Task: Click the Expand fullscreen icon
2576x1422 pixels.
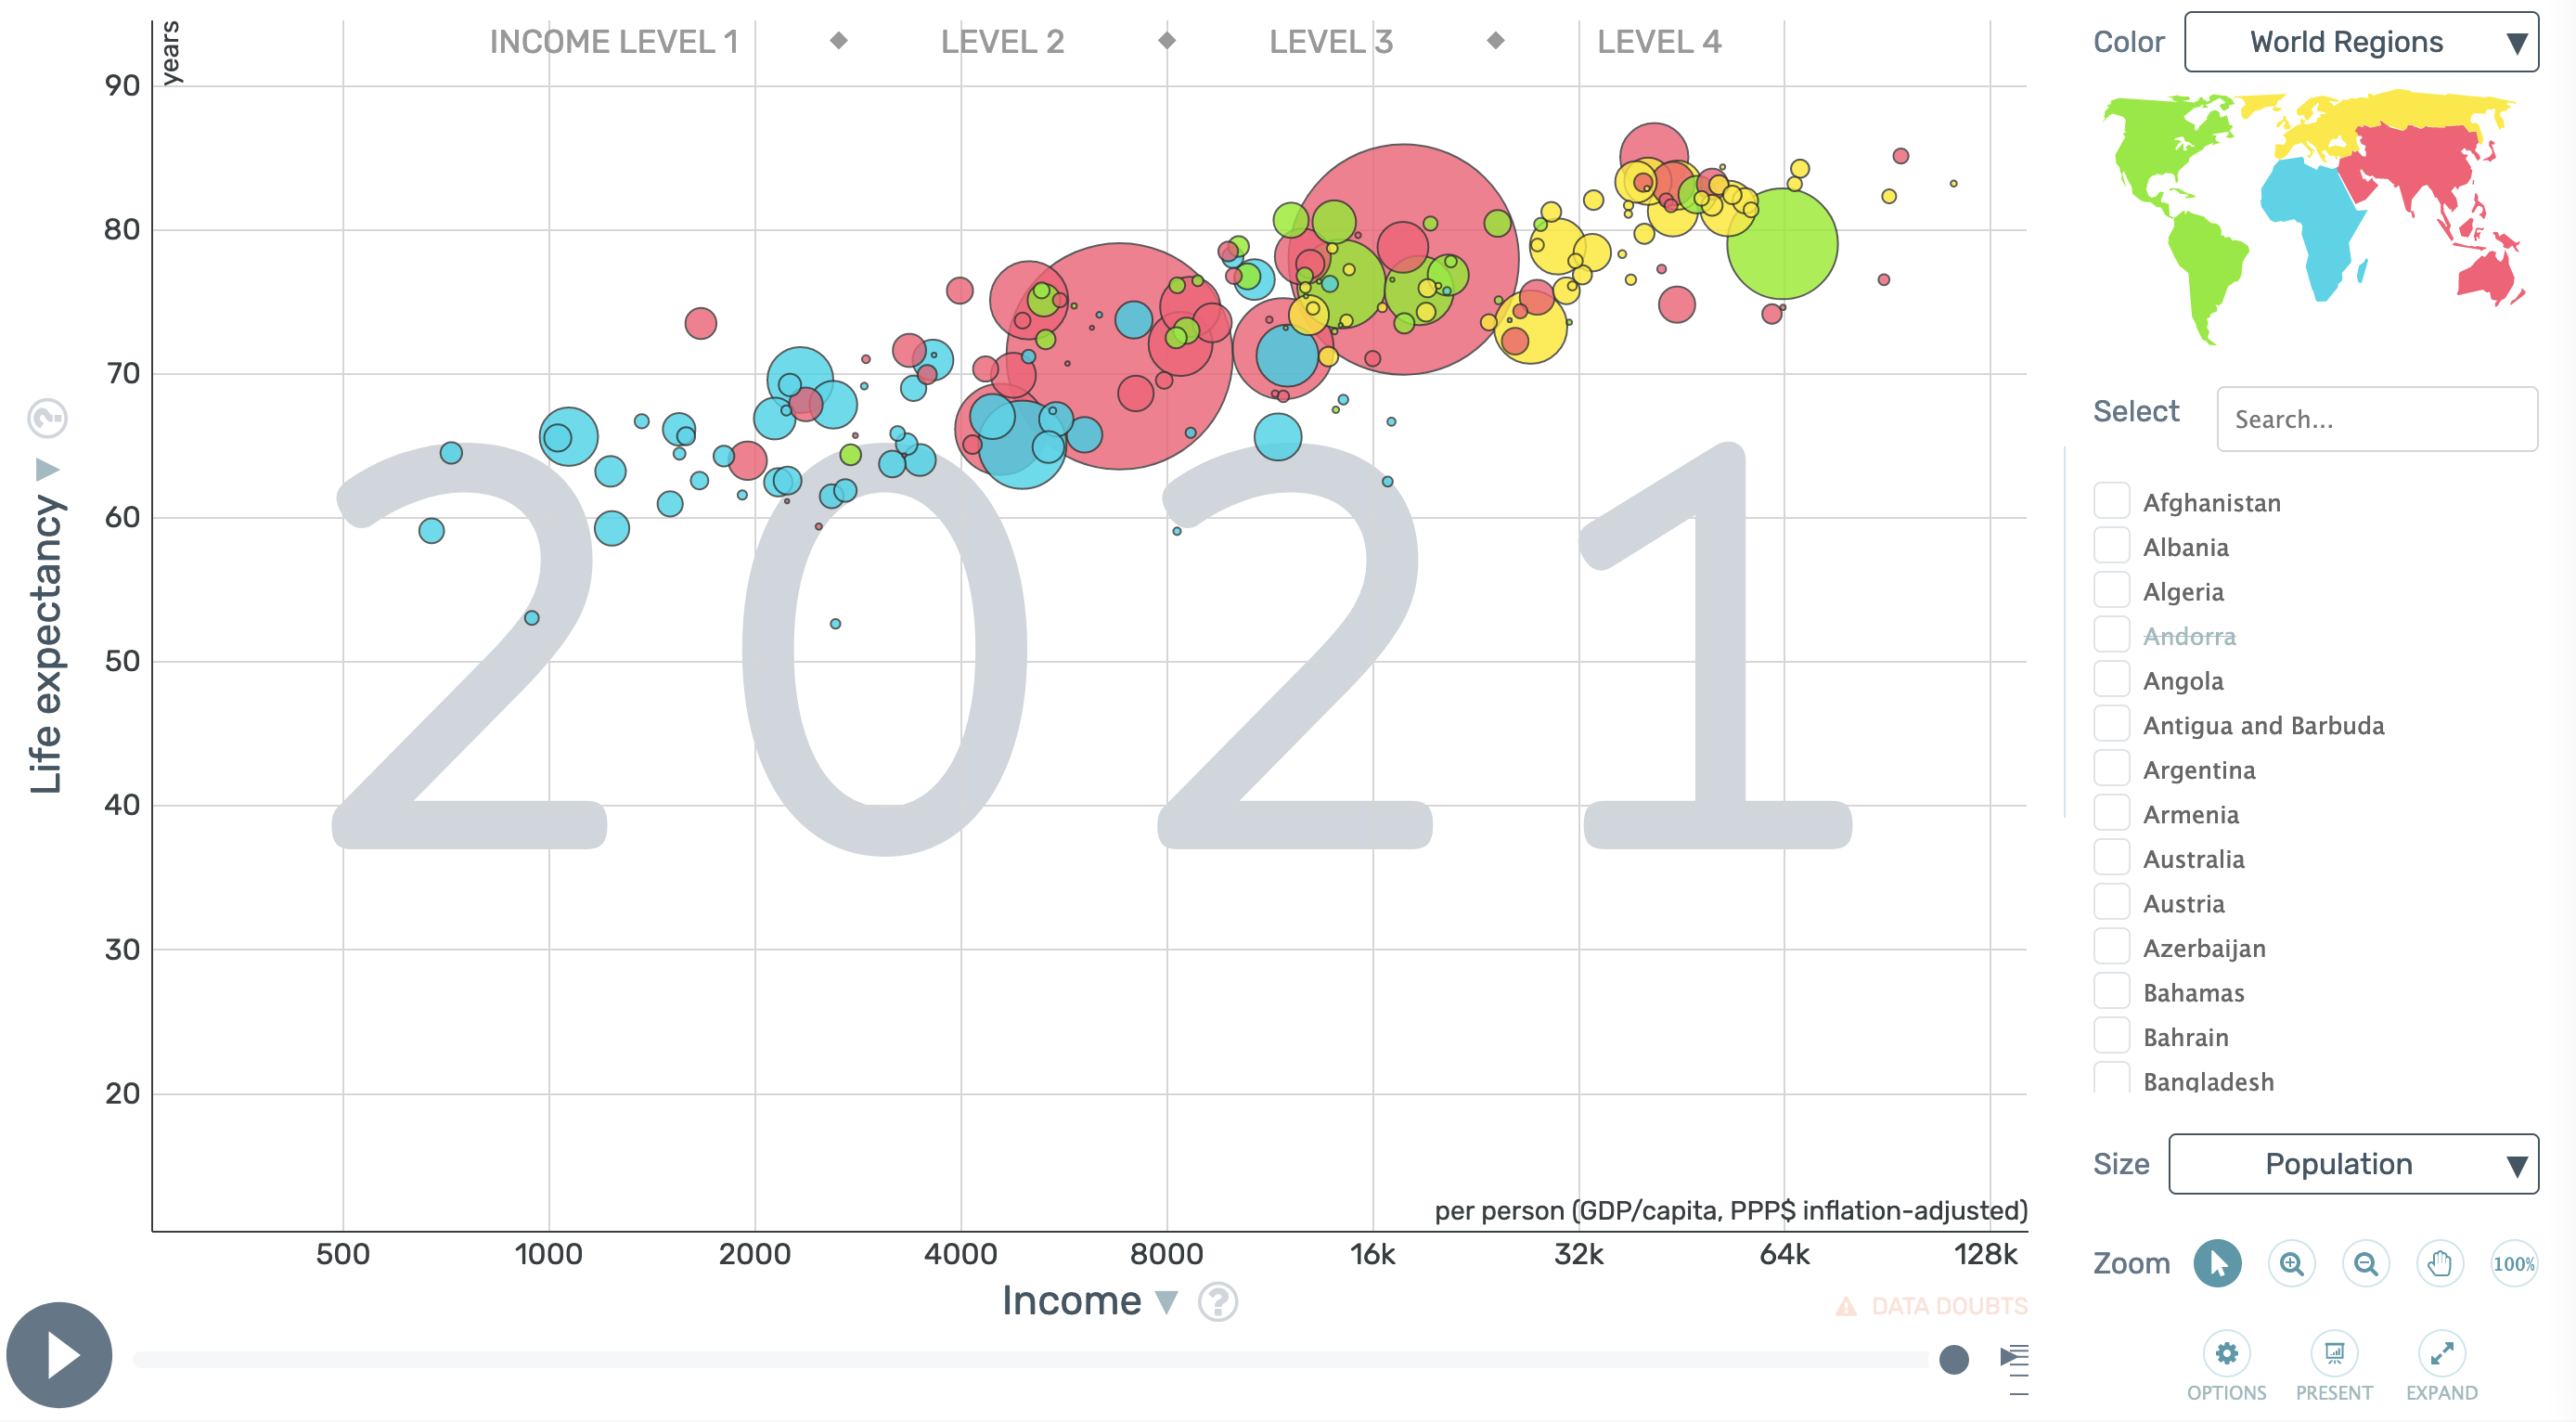Action: click(2441, 1354)
